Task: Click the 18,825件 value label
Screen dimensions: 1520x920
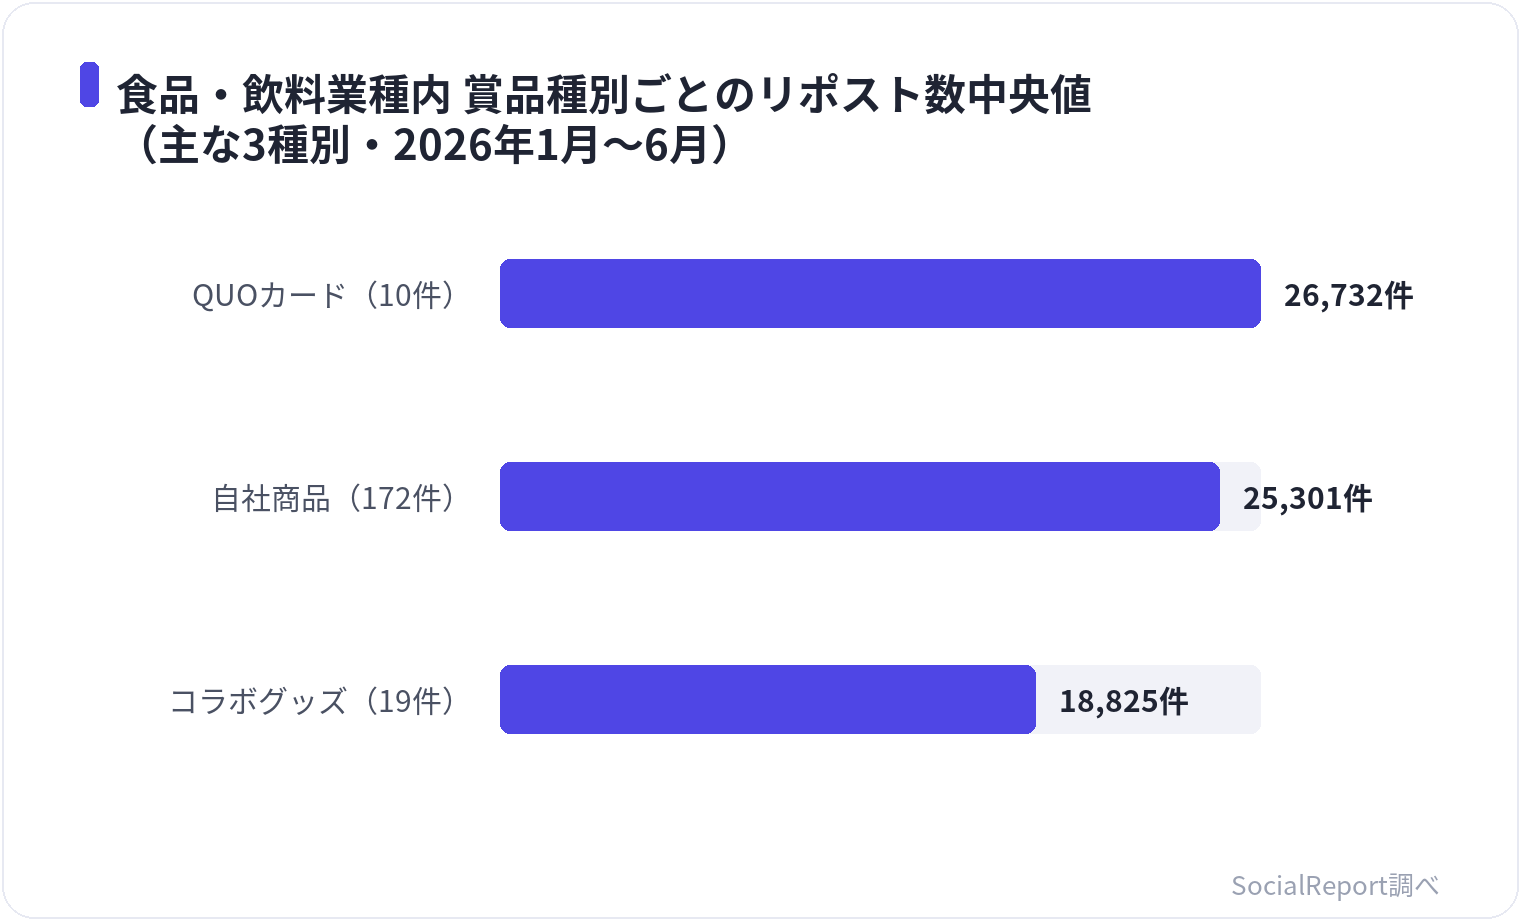Action: pyautogui.click(x=1123, y=702)
